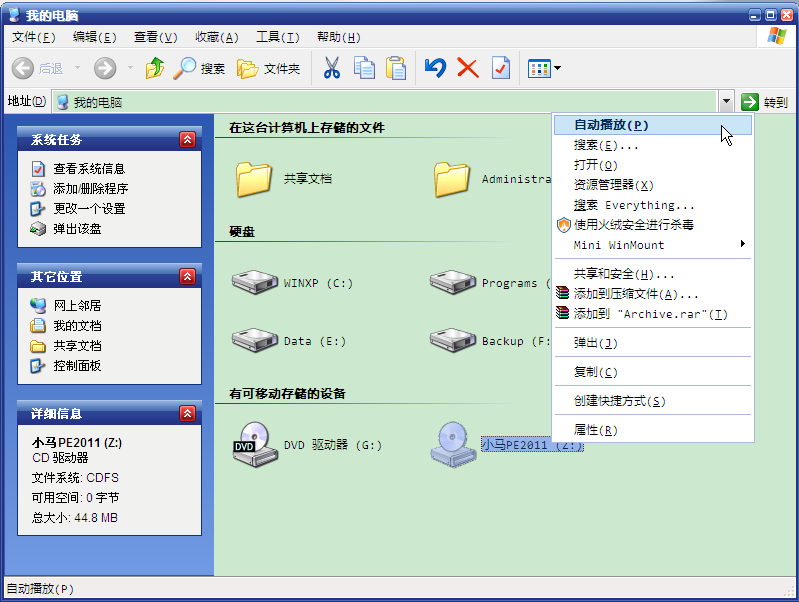Select the Data (E:) drive icon

pos(254,341)
